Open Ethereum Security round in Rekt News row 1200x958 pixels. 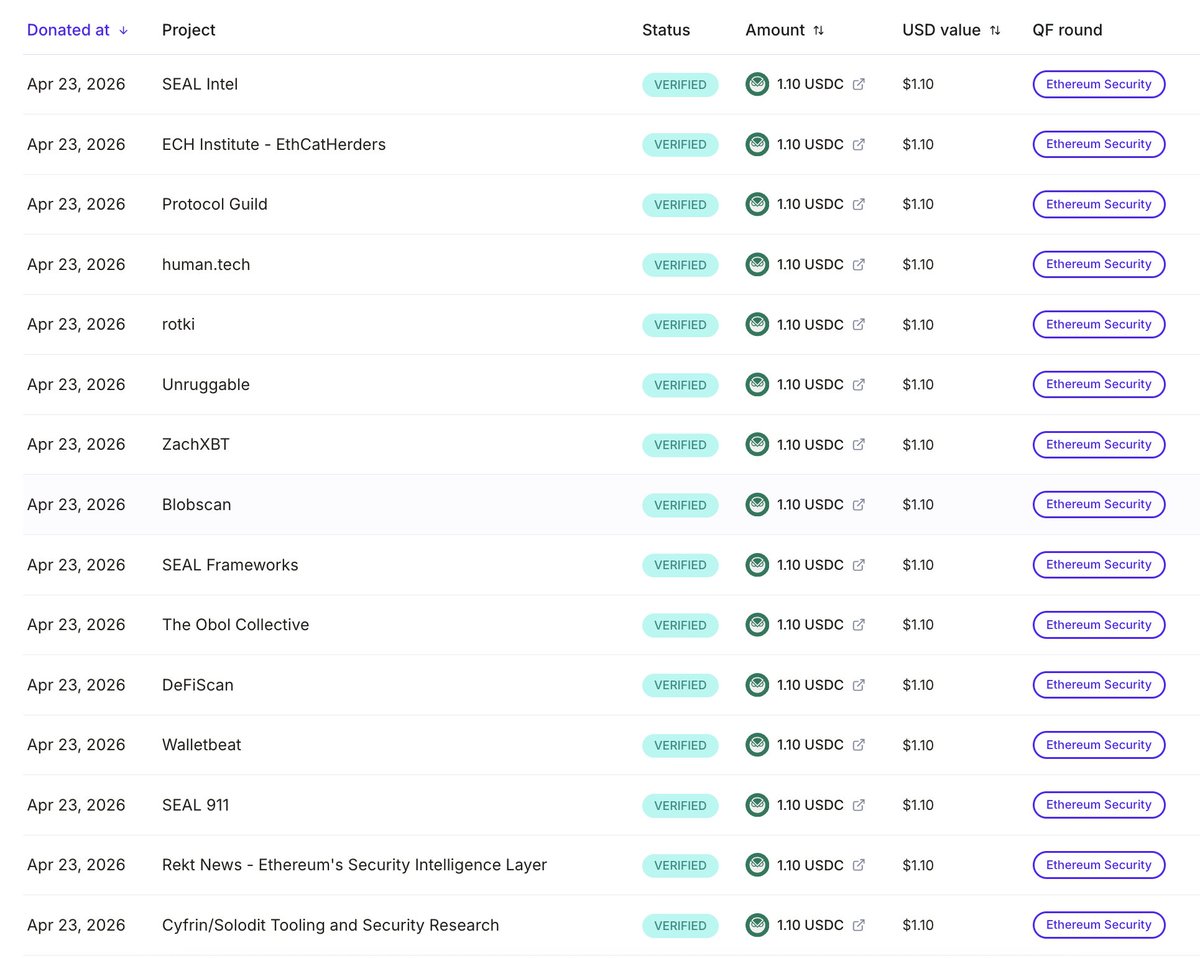pyautogui.click(x=1099, y=864)
